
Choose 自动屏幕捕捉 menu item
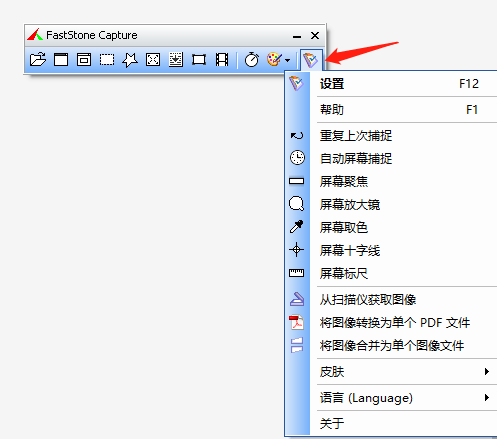(391, 158)
